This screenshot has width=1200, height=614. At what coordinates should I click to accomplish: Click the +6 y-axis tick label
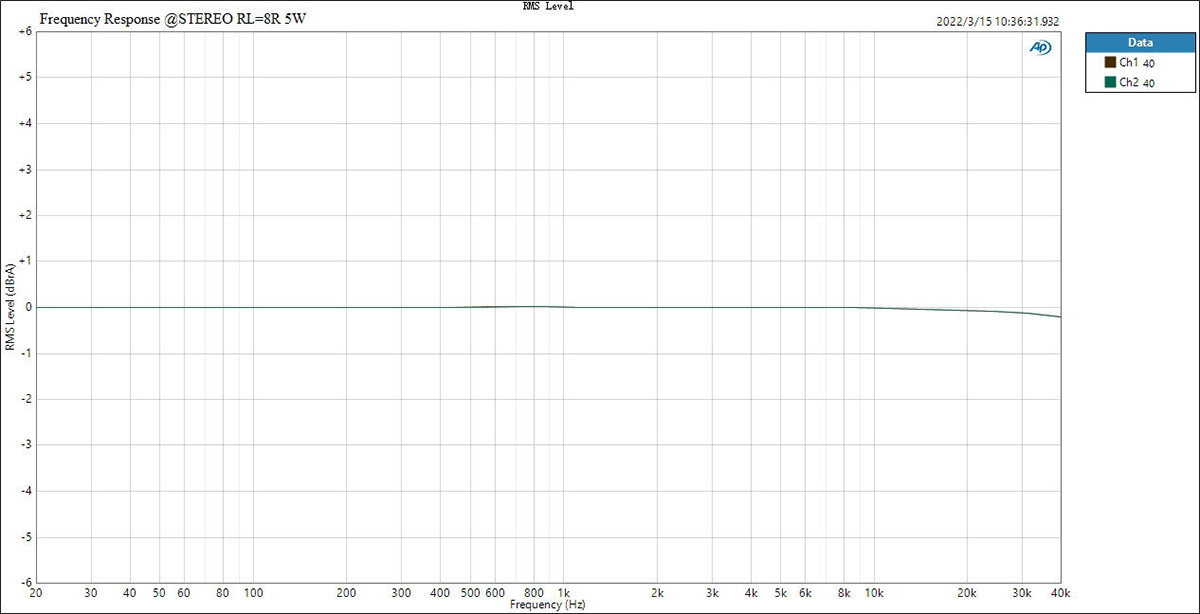coord(24,31)
